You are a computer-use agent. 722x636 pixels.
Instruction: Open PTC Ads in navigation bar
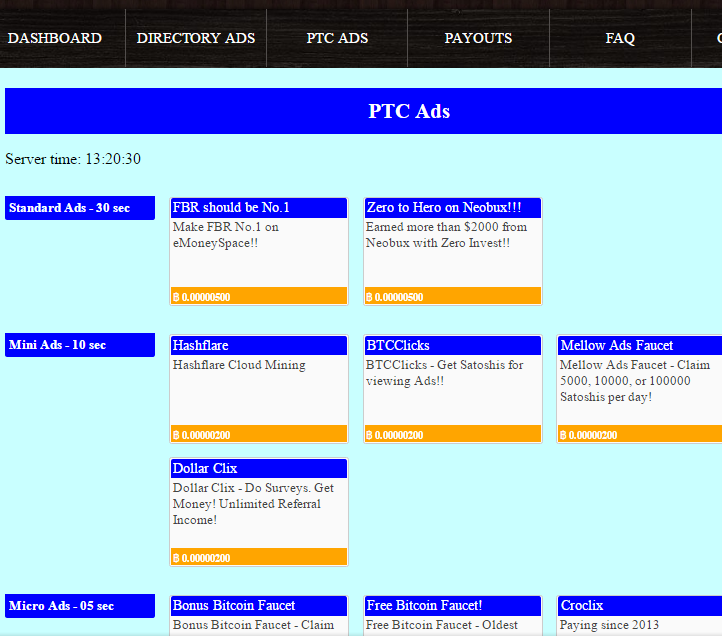337,38
